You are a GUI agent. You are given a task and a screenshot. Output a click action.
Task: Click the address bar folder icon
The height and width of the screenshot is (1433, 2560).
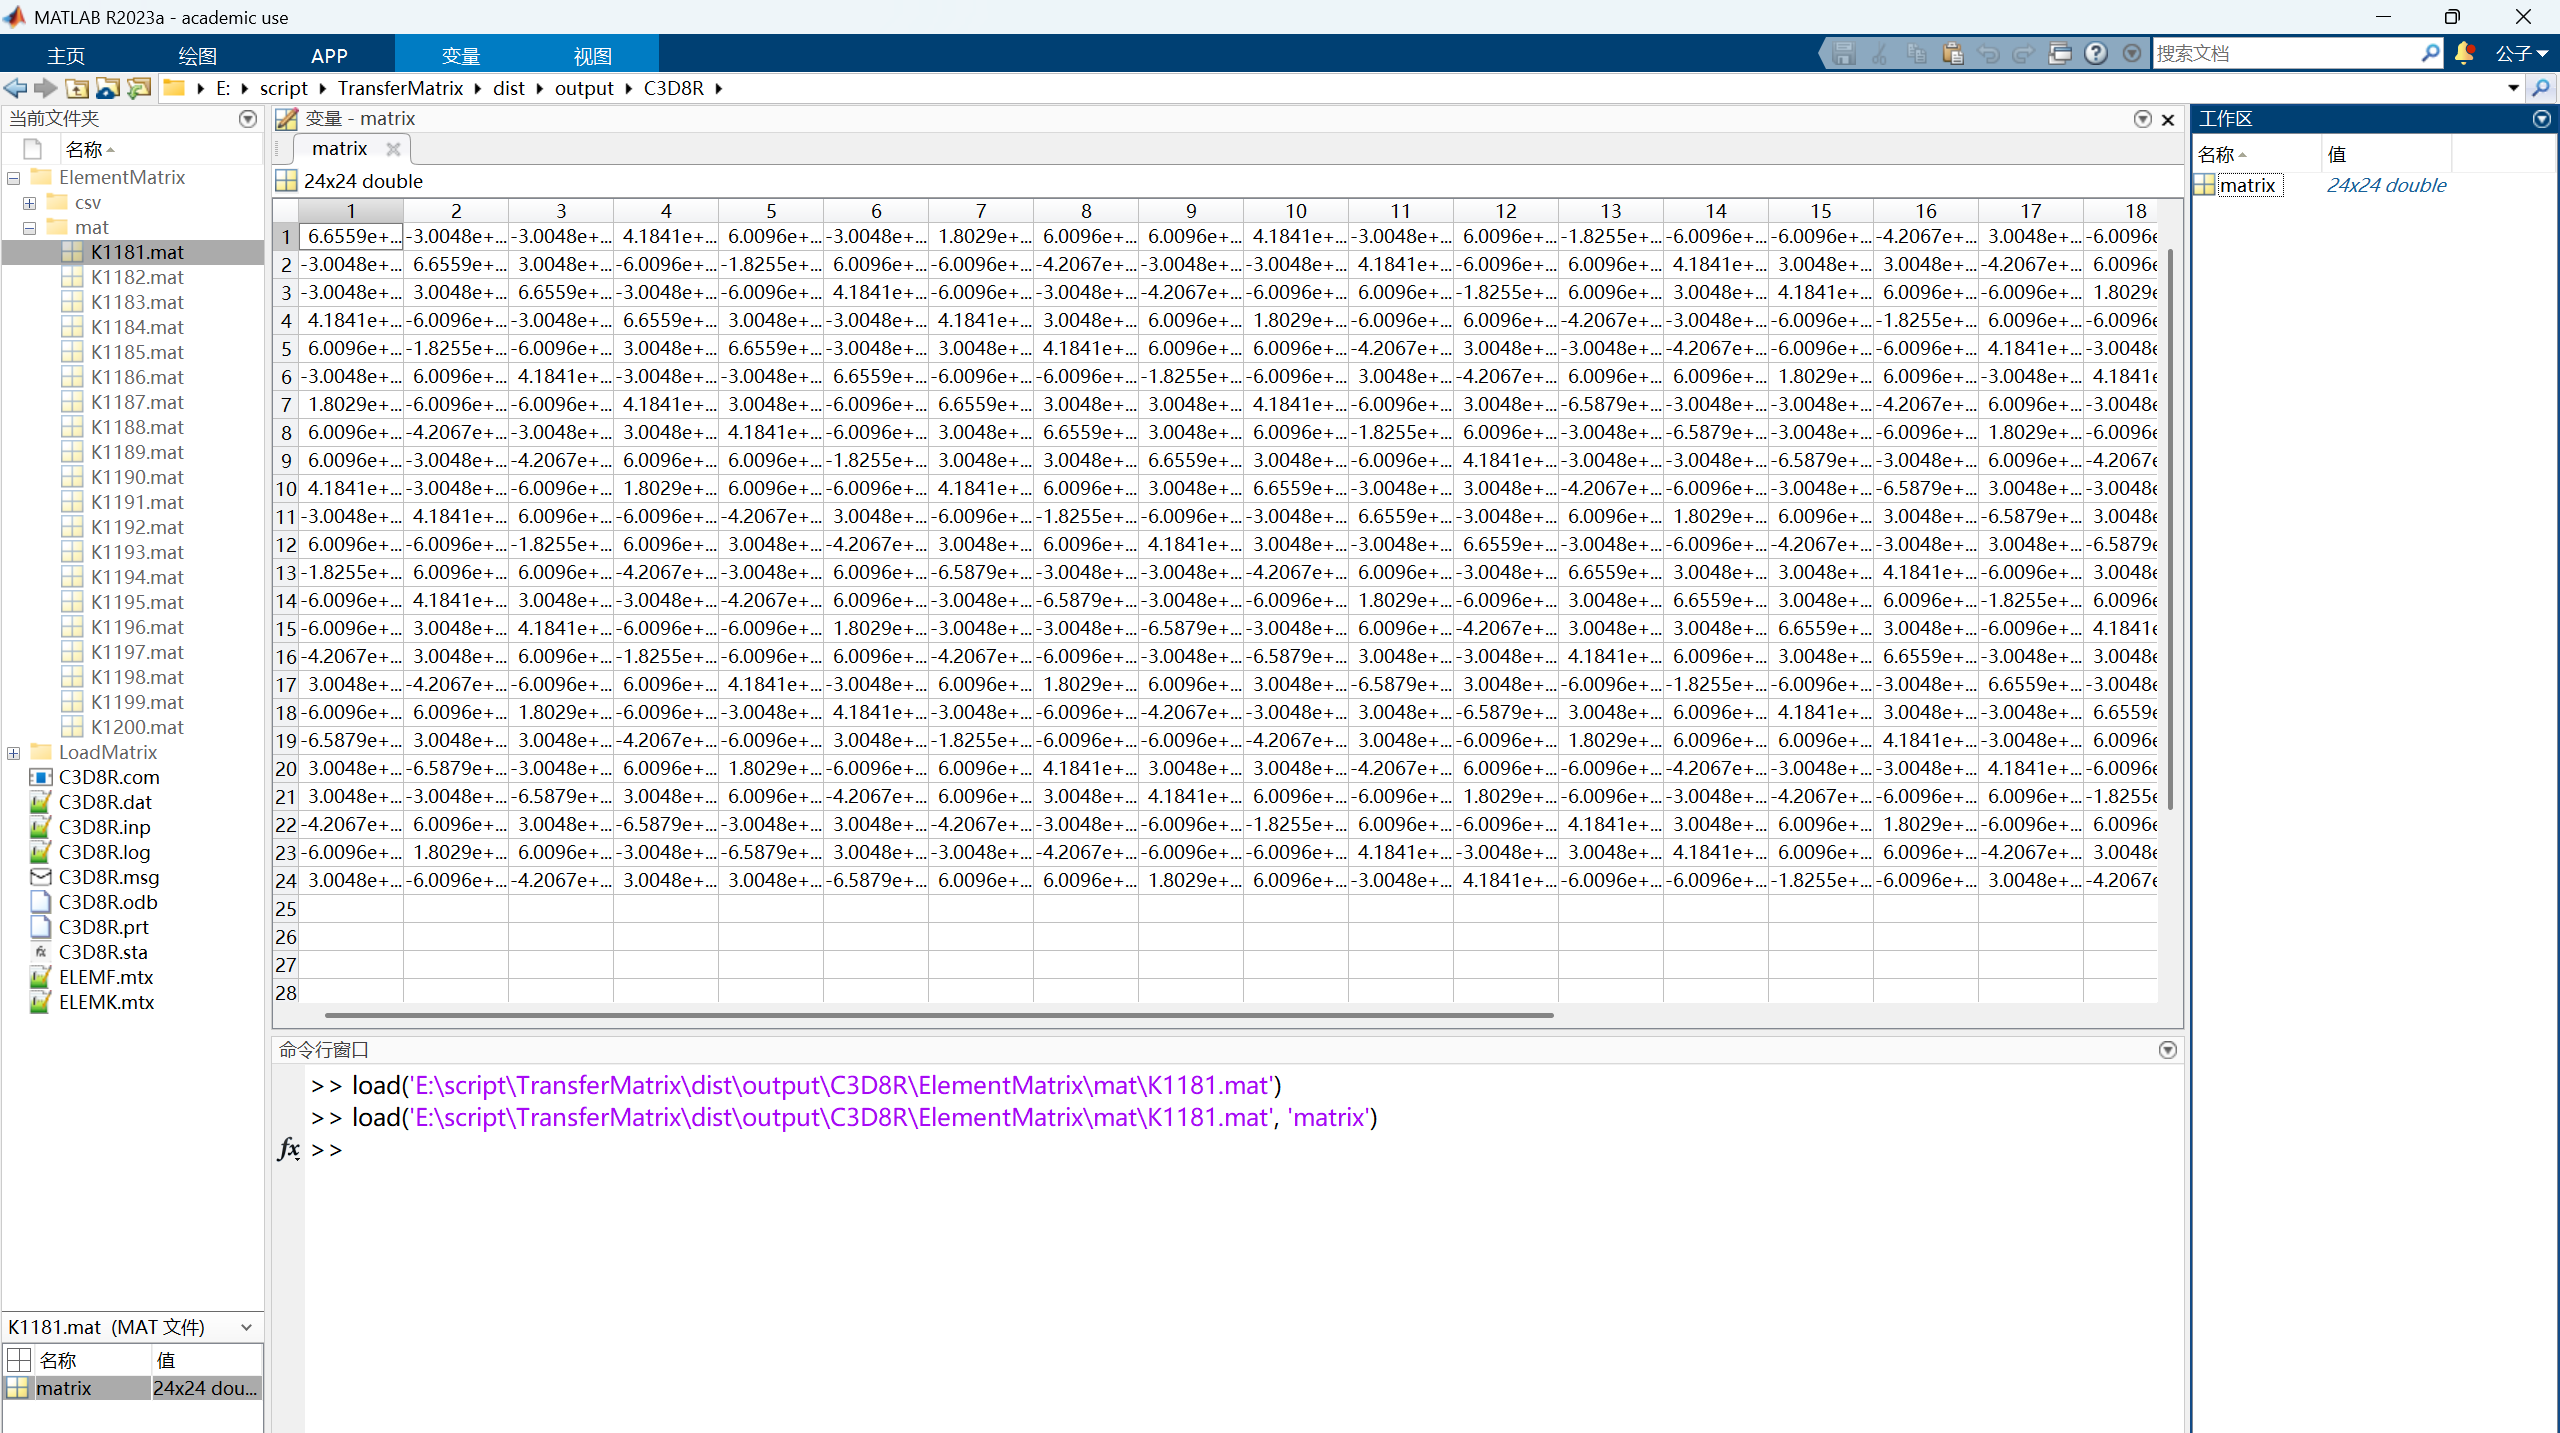click(x=174, y=88)
